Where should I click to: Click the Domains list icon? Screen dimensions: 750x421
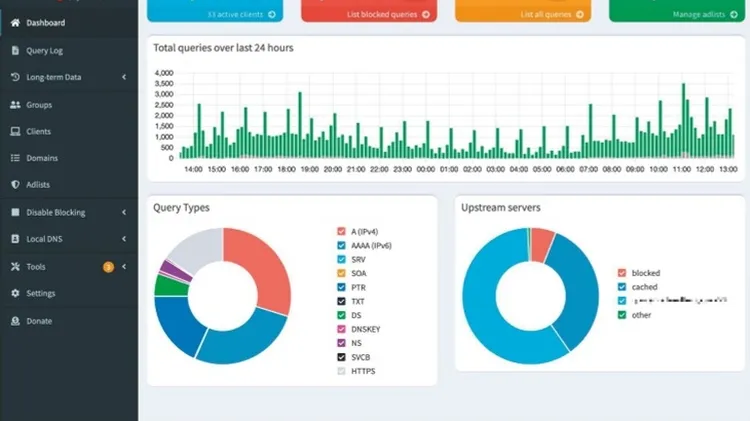tap(15, 158)
